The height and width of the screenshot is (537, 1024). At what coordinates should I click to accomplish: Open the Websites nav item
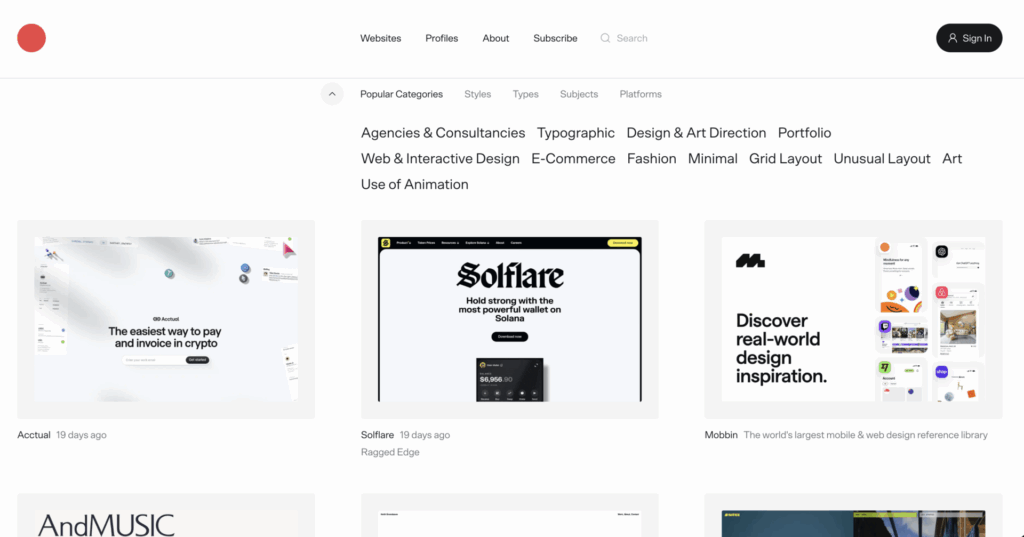click(x=381, y=38)
